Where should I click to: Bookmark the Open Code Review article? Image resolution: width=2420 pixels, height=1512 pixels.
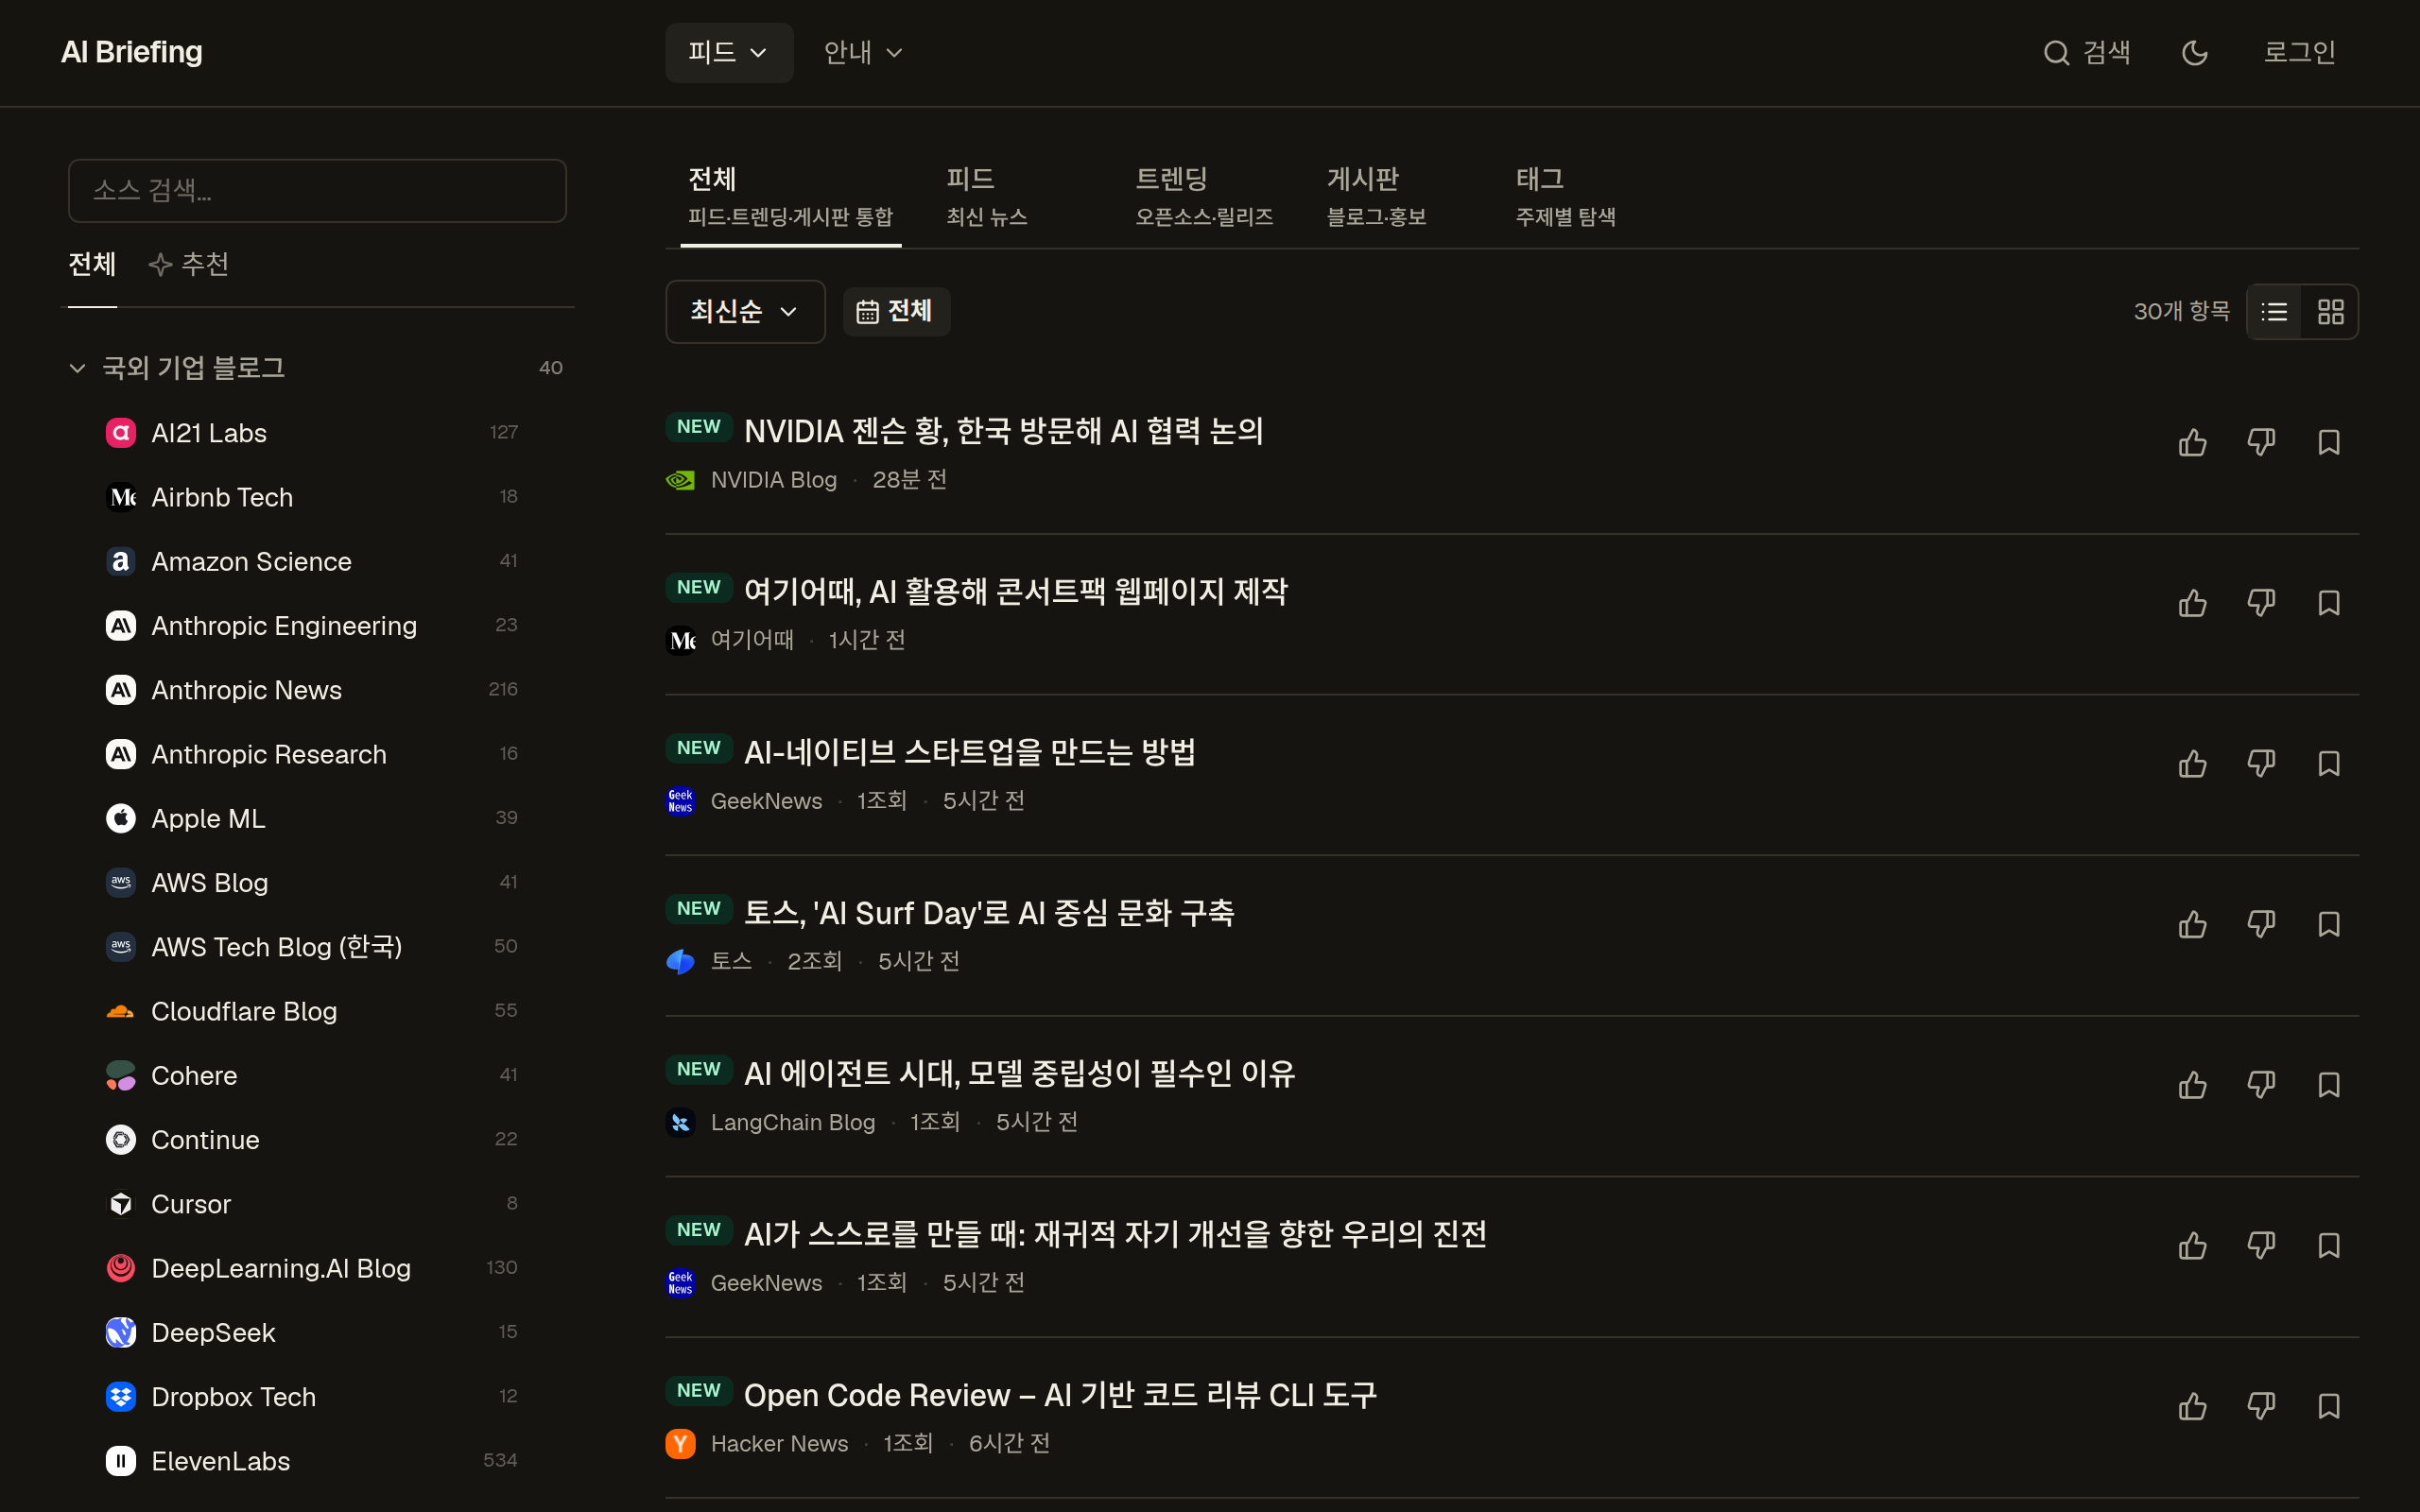(2329, 1407)
